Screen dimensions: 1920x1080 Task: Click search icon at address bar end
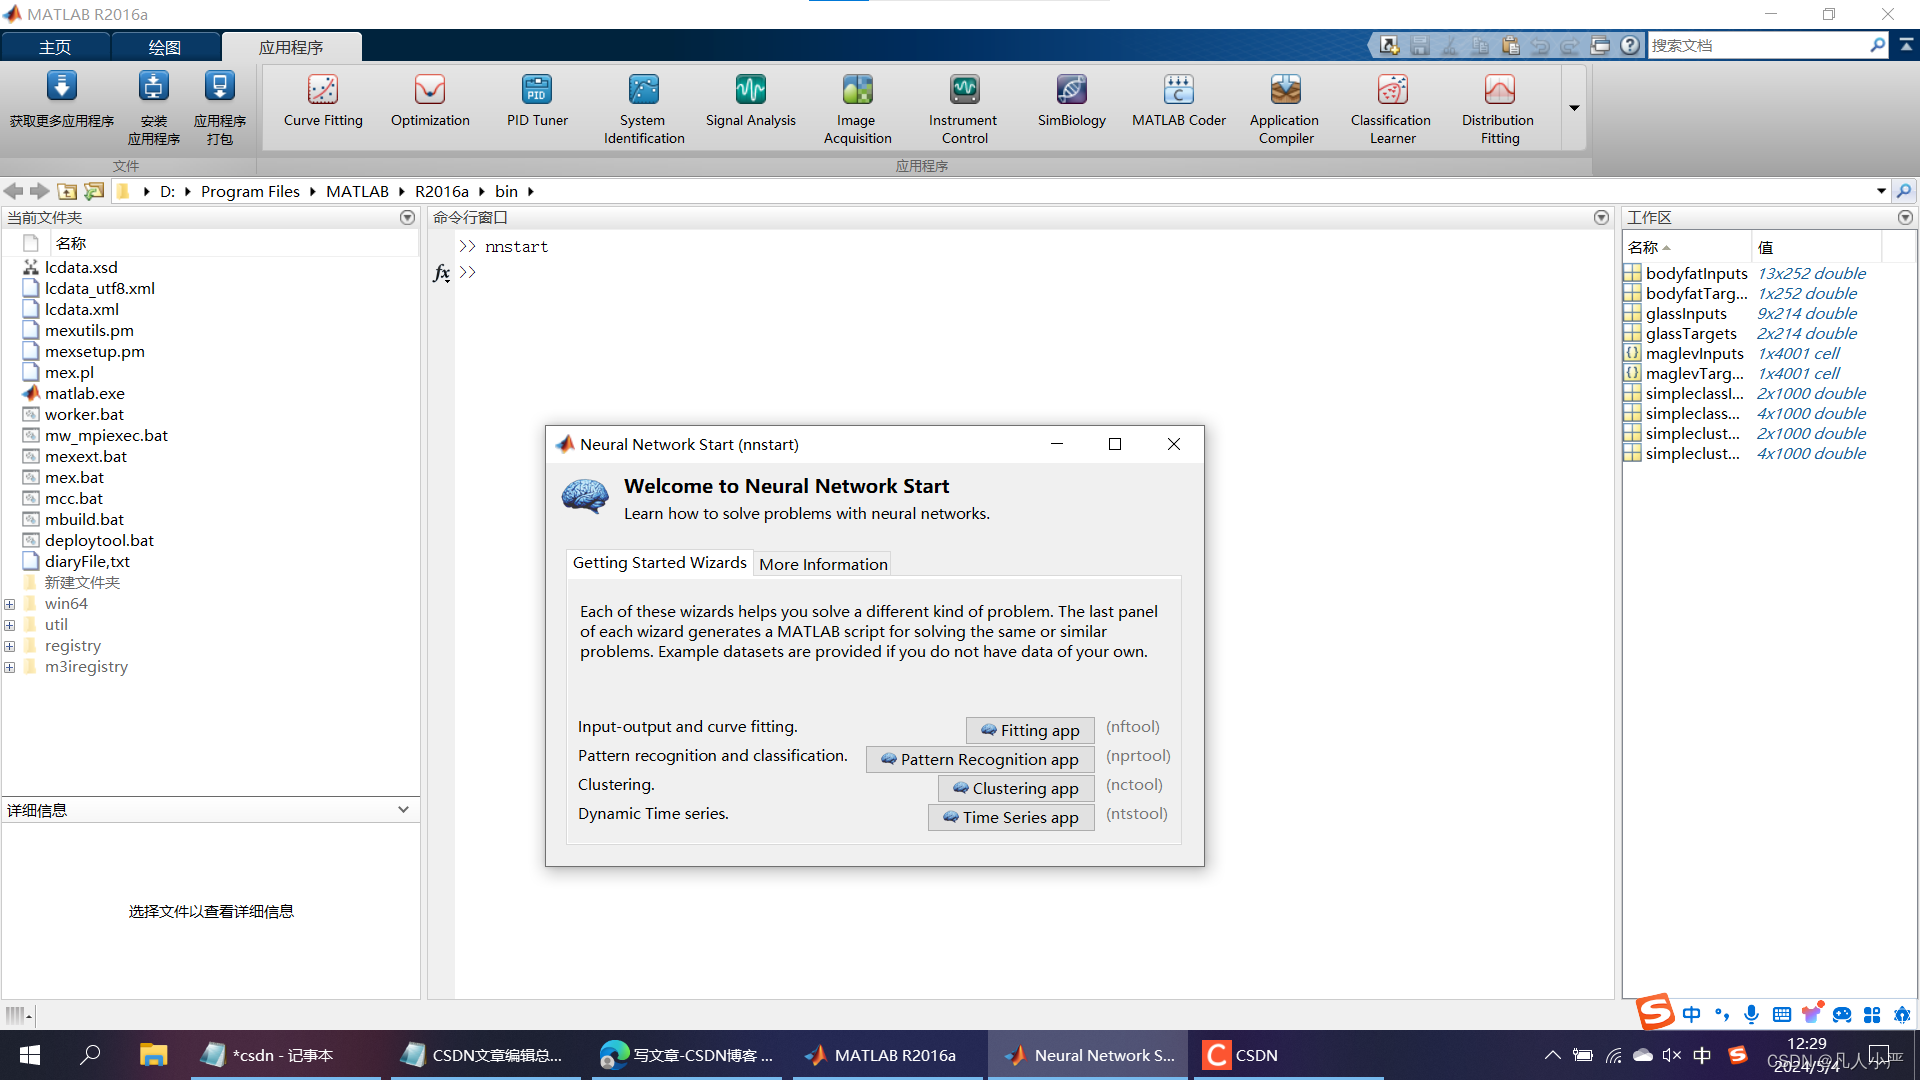point(1904,191)
